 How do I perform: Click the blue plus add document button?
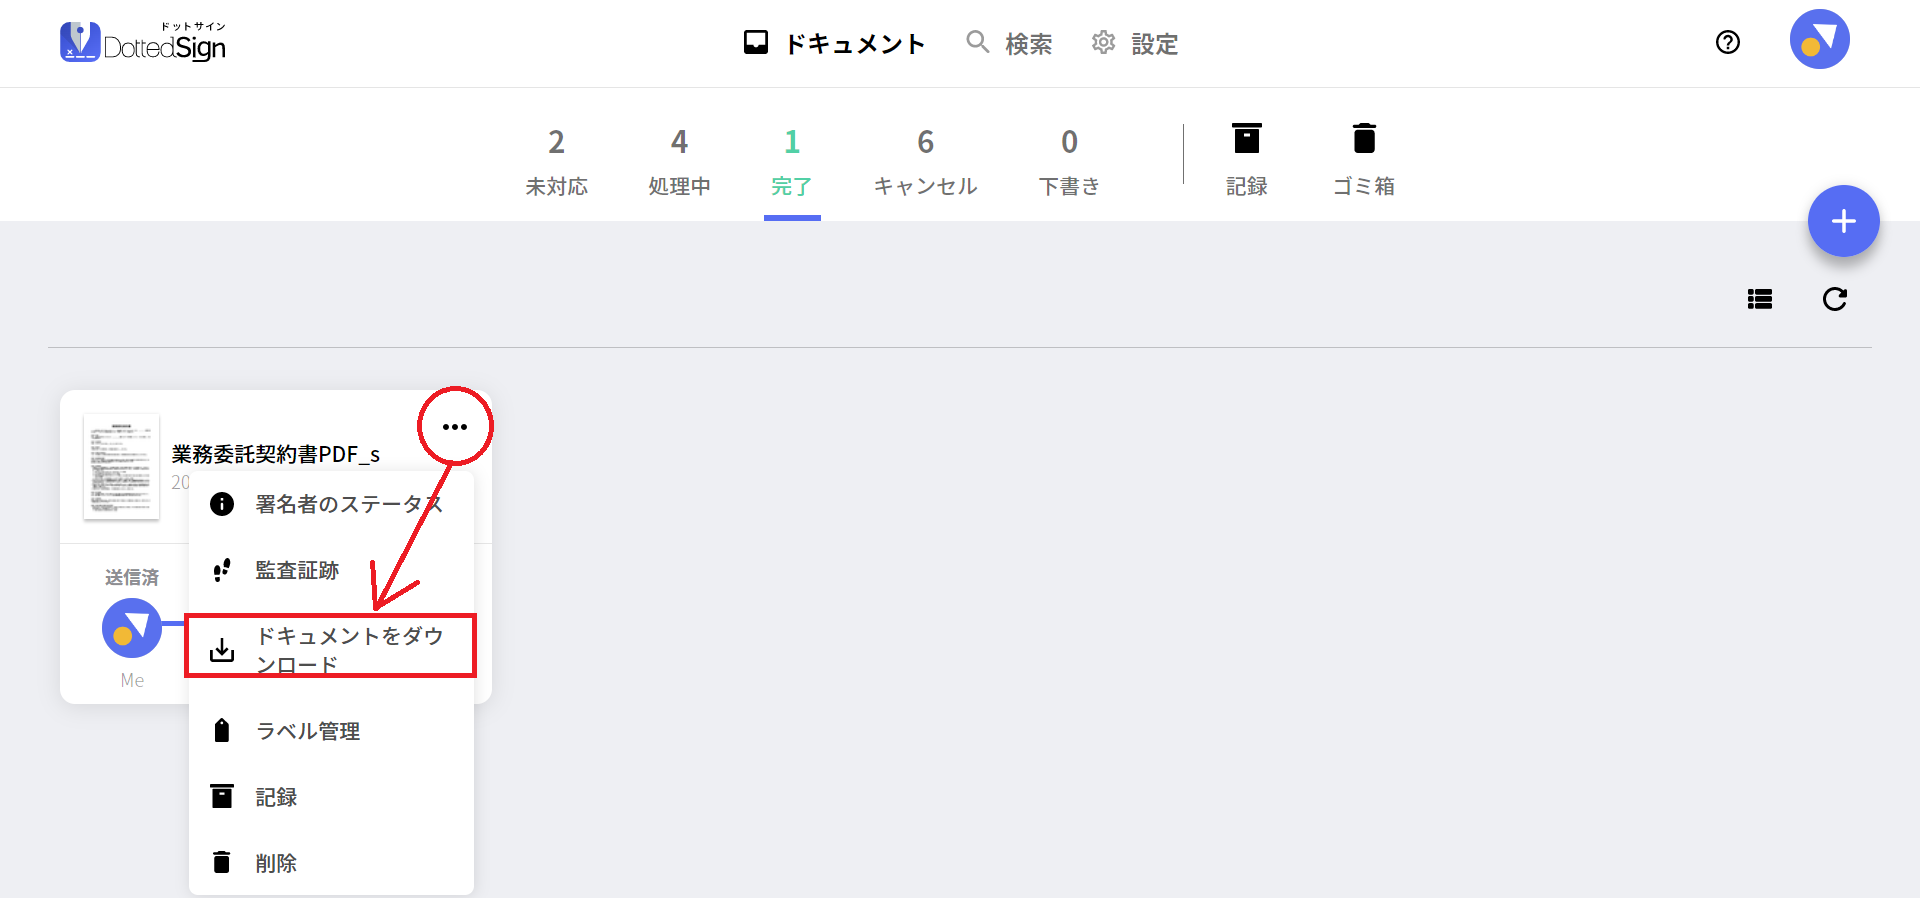pos(1843,221)
